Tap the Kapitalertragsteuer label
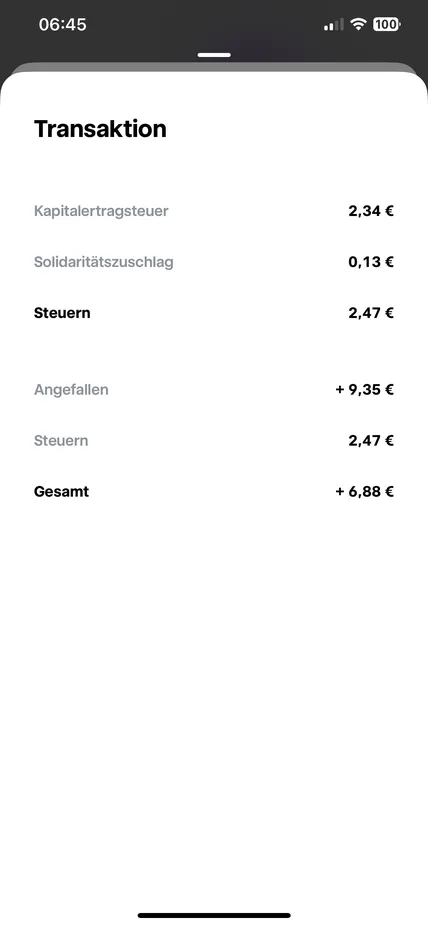The image size is (428, 926). [x=101, y=211]
